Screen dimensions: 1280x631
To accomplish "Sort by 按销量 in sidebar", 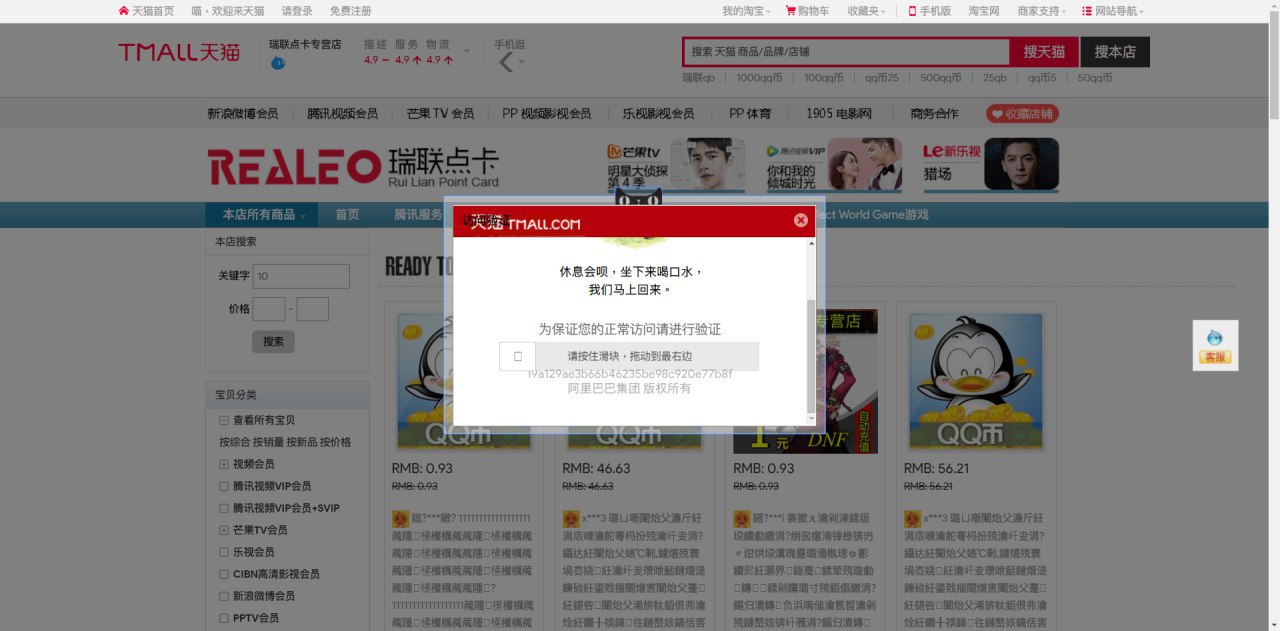I will [268, 442].
